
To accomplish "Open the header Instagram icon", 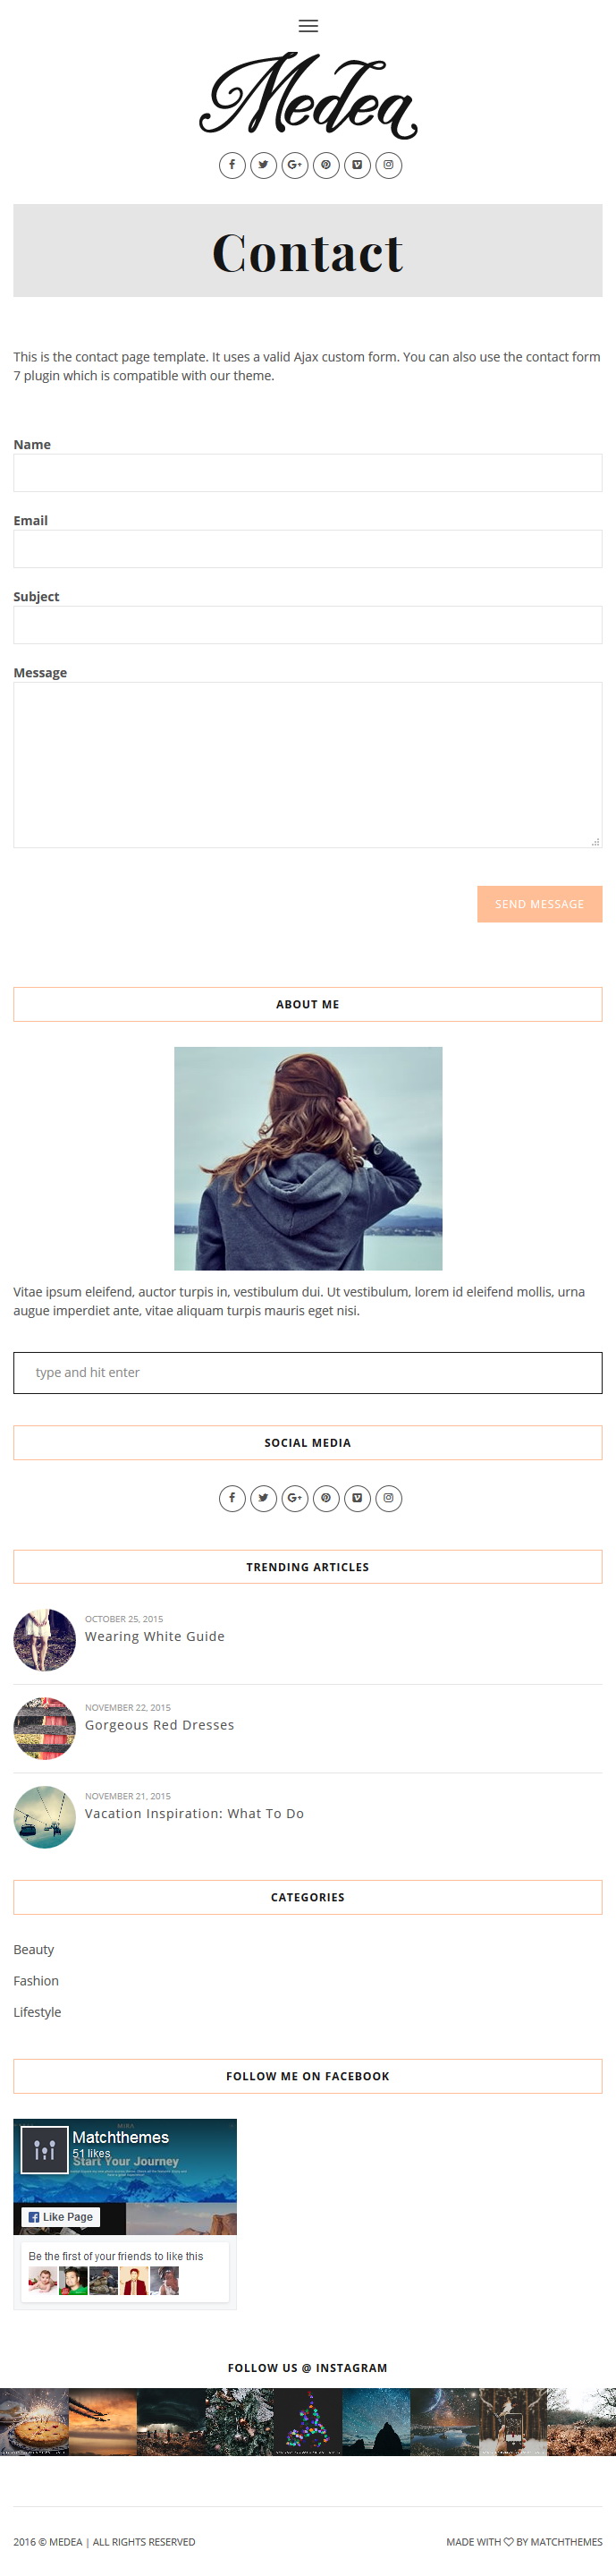I will 388,165.
